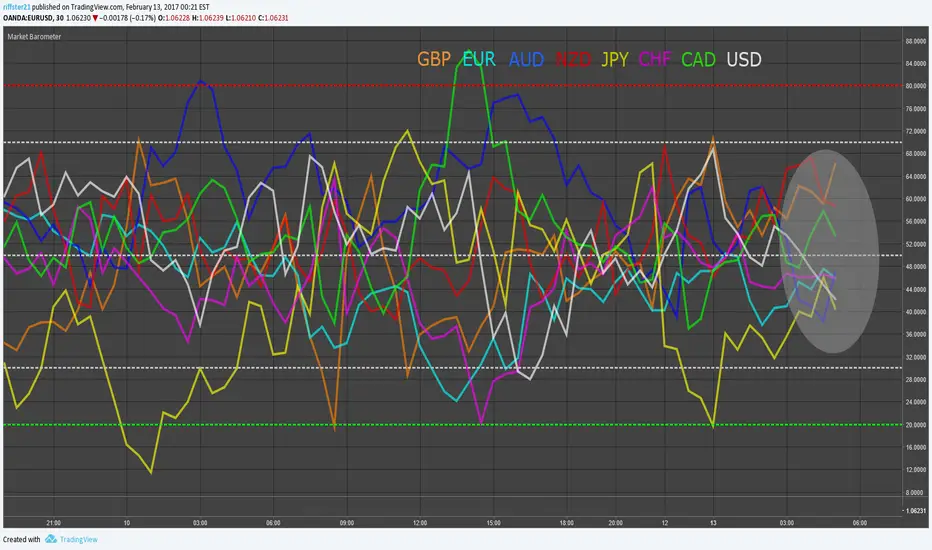Screen dimensions: 932x550
Task: Click the 32.0000 price axis label
Action: pyautogui.click(x=915, y=357)
